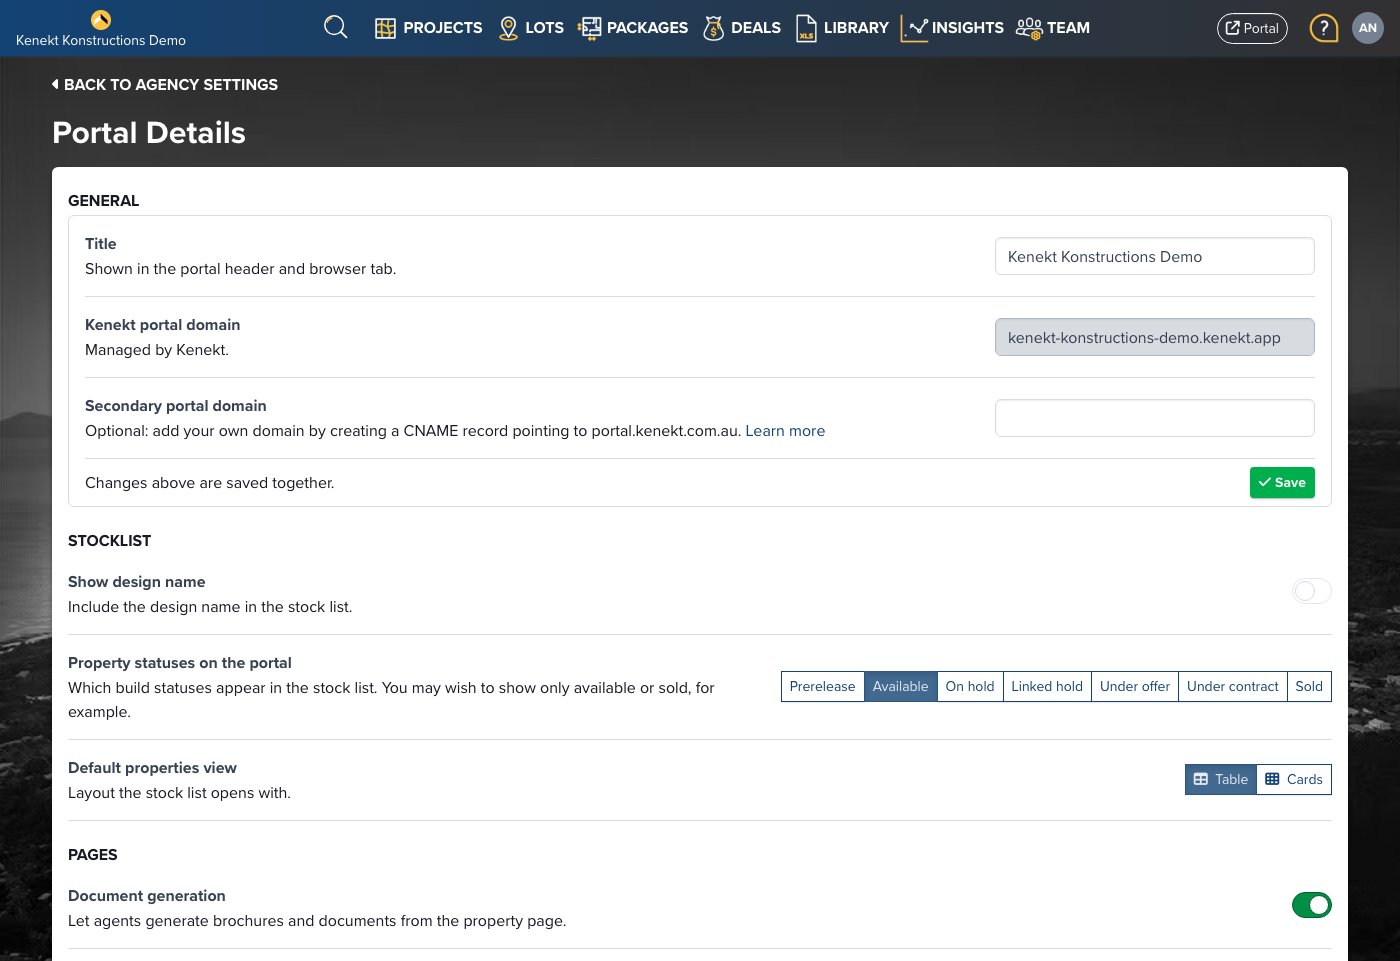Click the back arrow beside Agency Settings
This screenshot has width=1400, height=961.
pyautogui.click(x=55, y=85)
